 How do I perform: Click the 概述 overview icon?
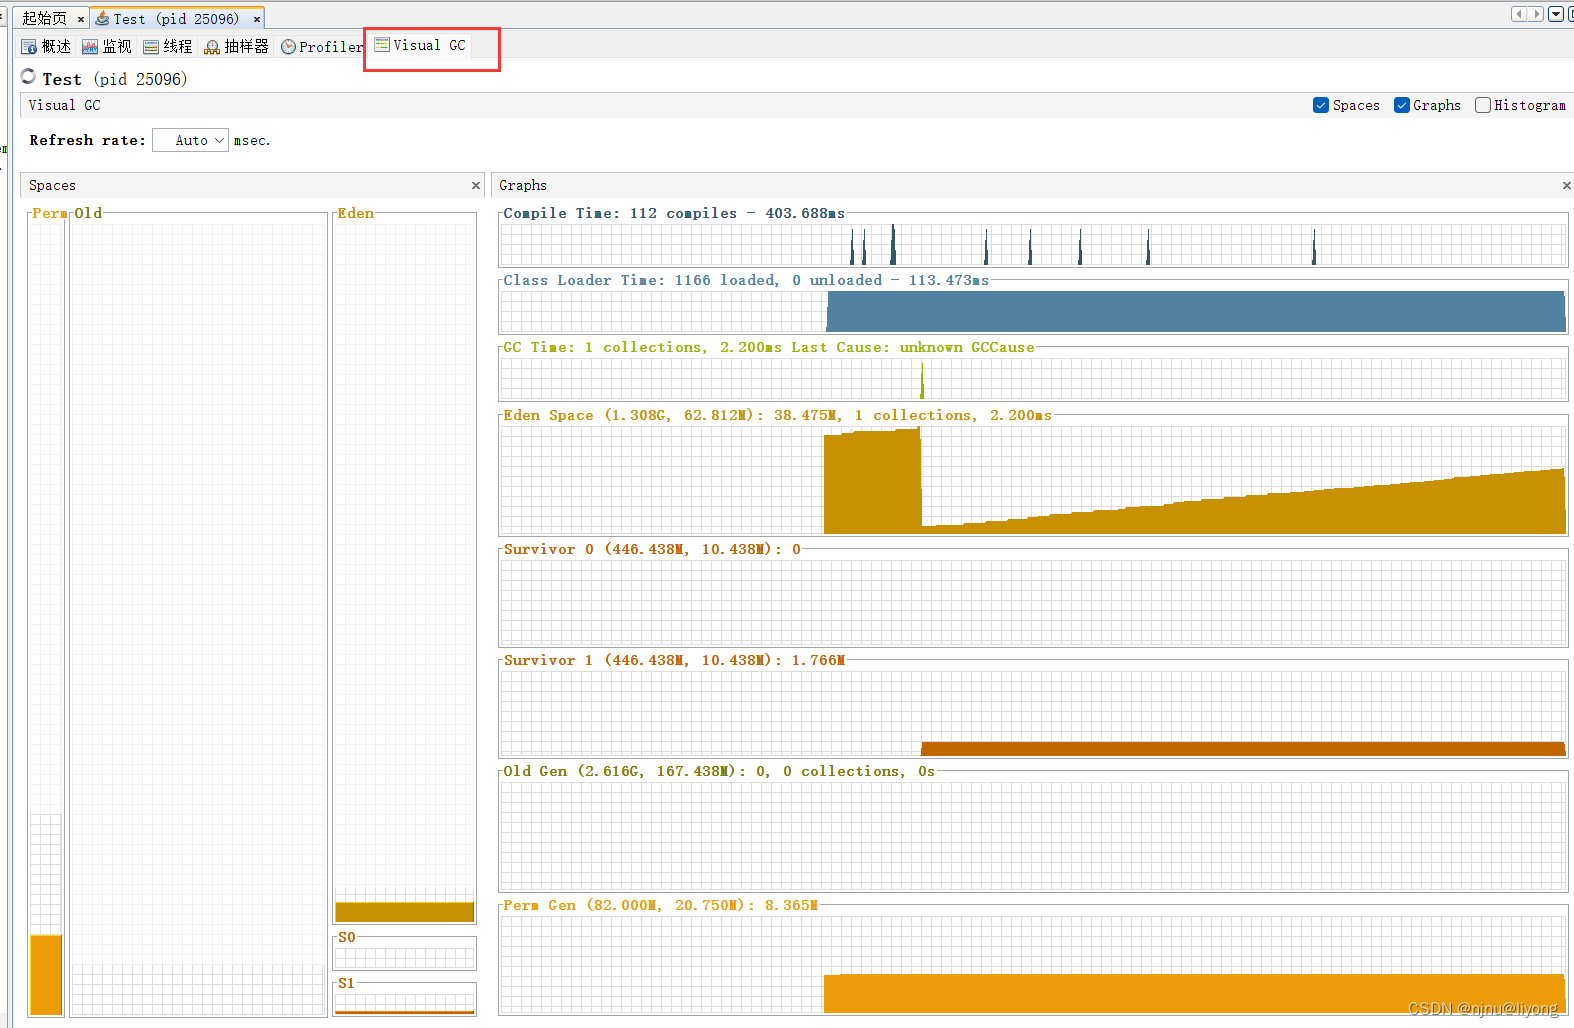pyautogui.click(x=29, y=47)
